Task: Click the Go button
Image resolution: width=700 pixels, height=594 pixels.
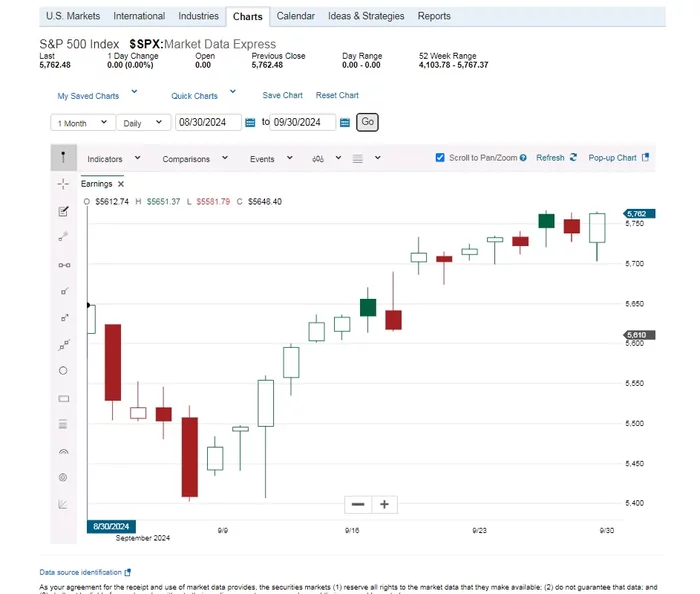Action: click(x=367, y=122)
